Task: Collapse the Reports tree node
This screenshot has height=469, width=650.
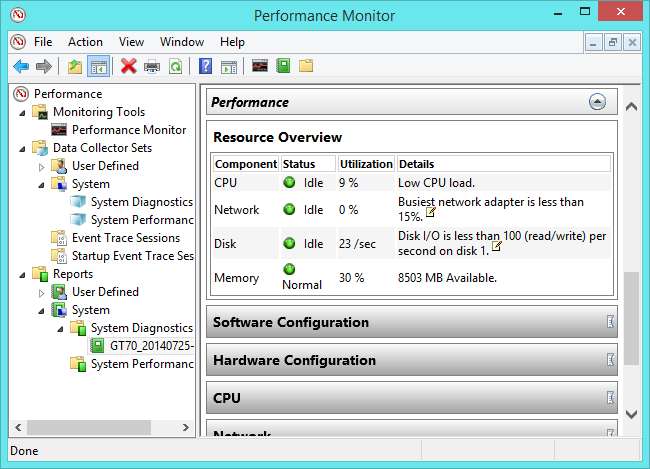Action: point(22,274)
